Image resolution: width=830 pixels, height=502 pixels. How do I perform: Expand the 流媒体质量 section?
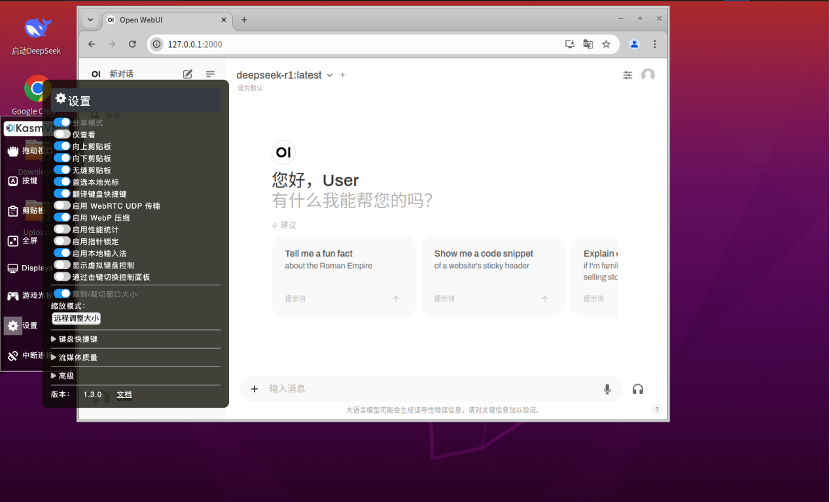coord(74,357)
